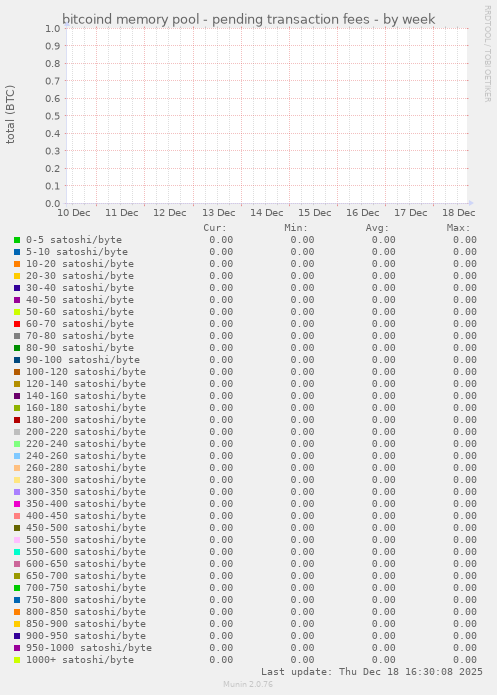Click the '80-90 satoshi/byte' legend label

pos(80,348)
